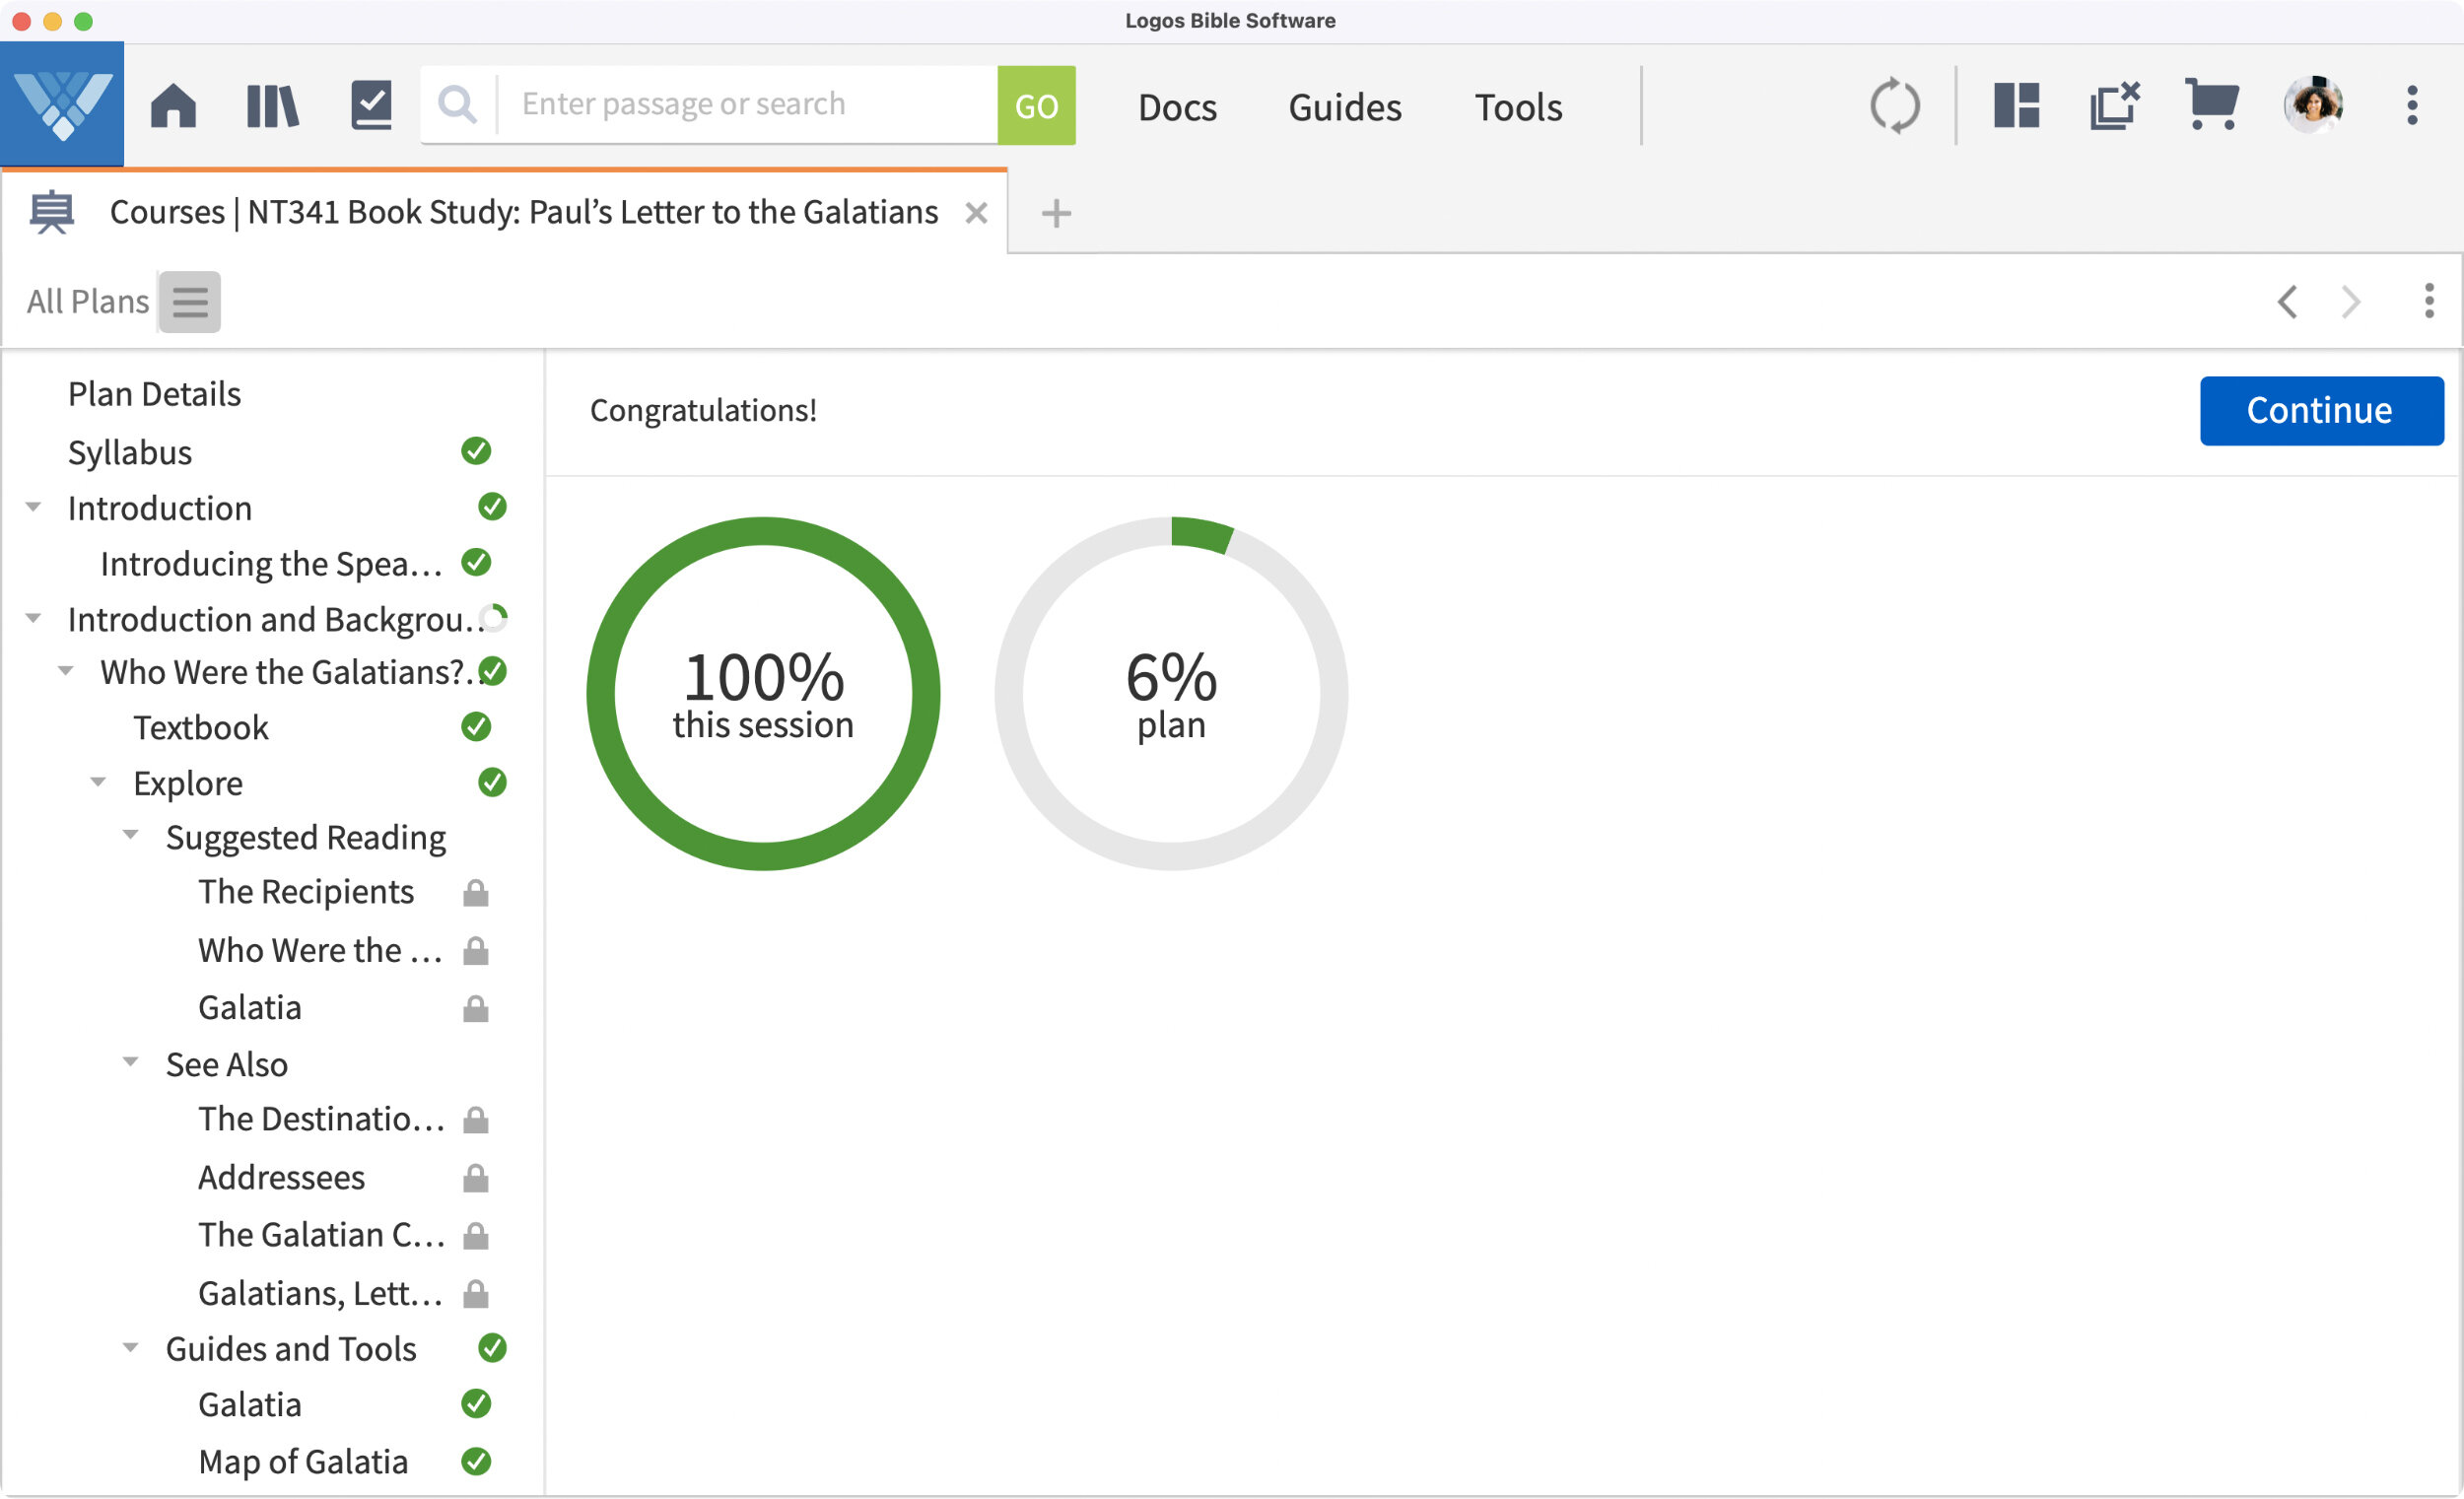Toggle Who Were the Galatians? checkmark
Screen dimensions: 2464x1499
[x=492, y=671]
